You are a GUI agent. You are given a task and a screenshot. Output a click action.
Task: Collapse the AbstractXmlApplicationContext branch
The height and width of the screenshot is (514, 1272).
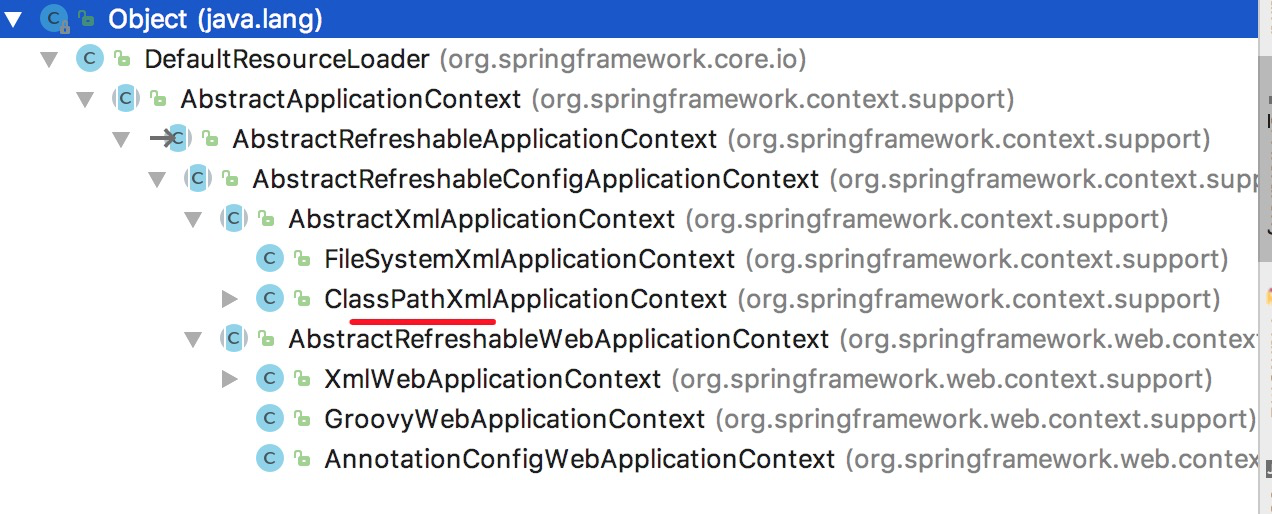(x=193, y=219)
